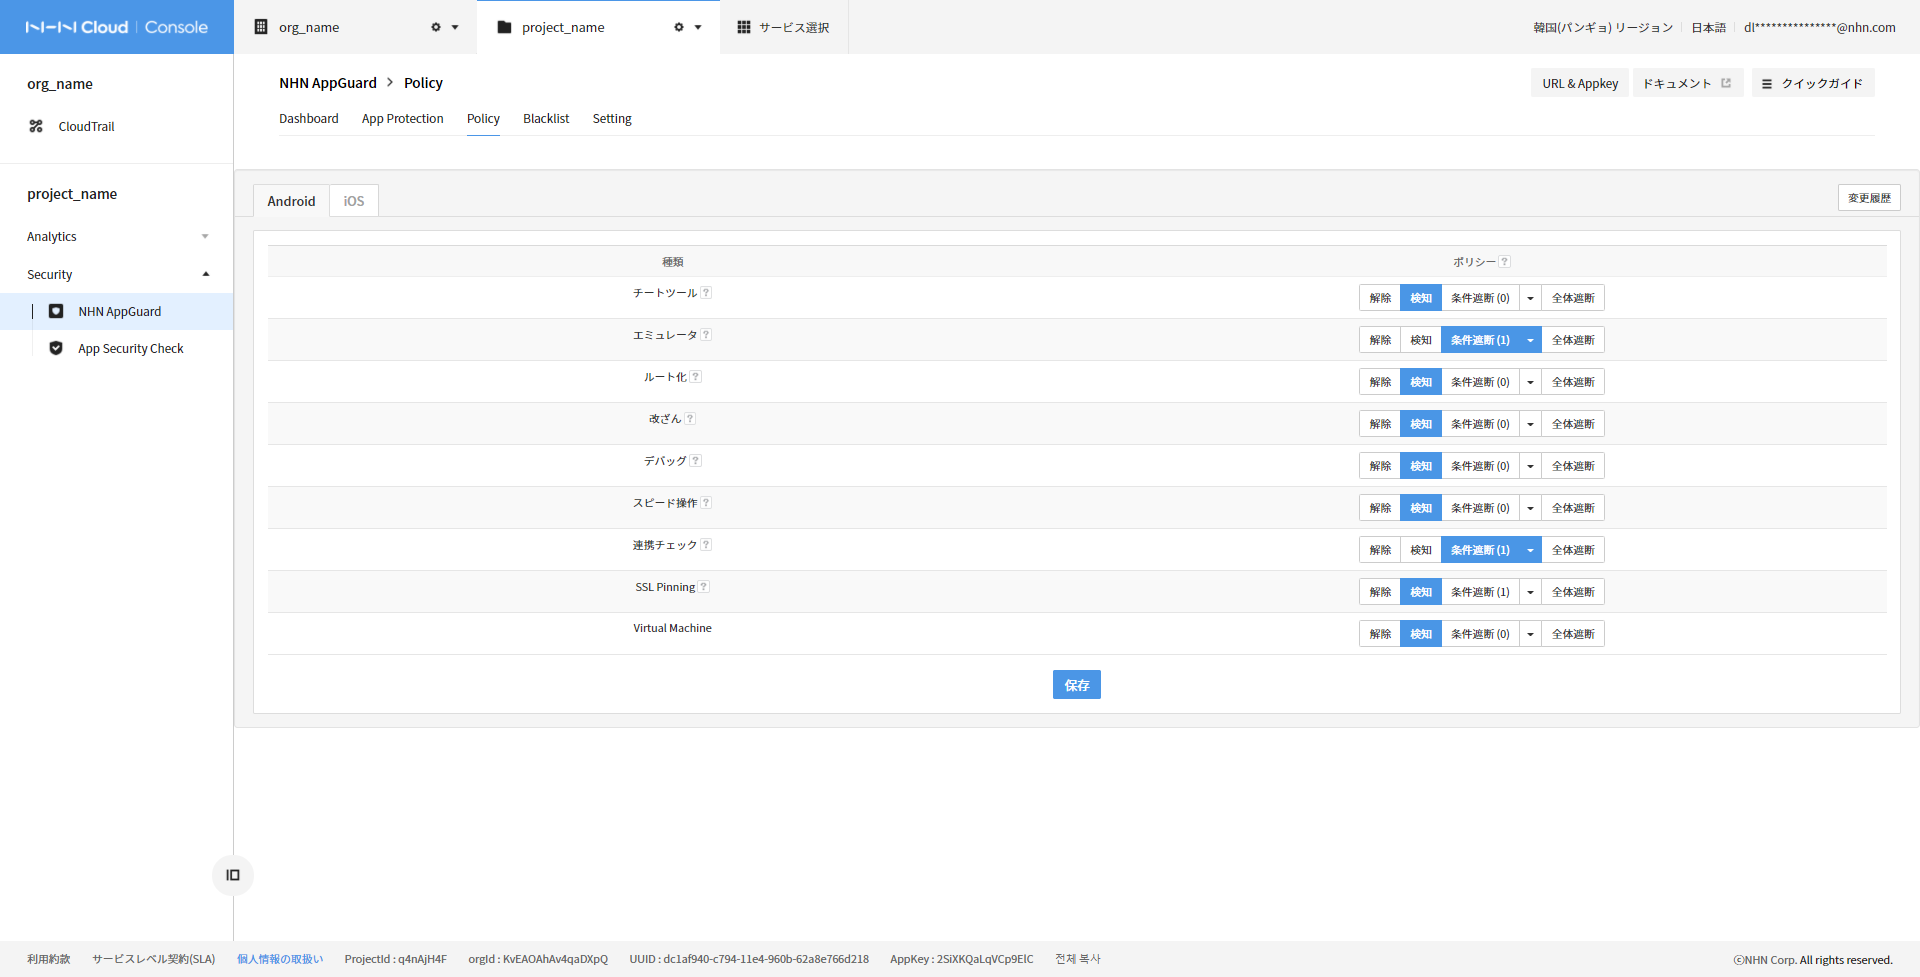Open org_name settings gear
This screenshot has width=1920, height=977.
436,27
